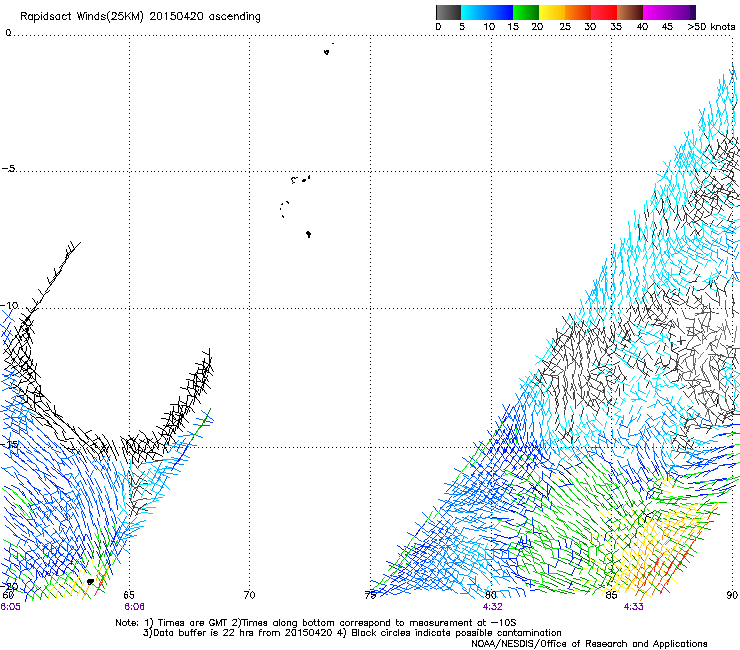Click the longitude label '75'
740x650 pixels.
pos(370,595)
